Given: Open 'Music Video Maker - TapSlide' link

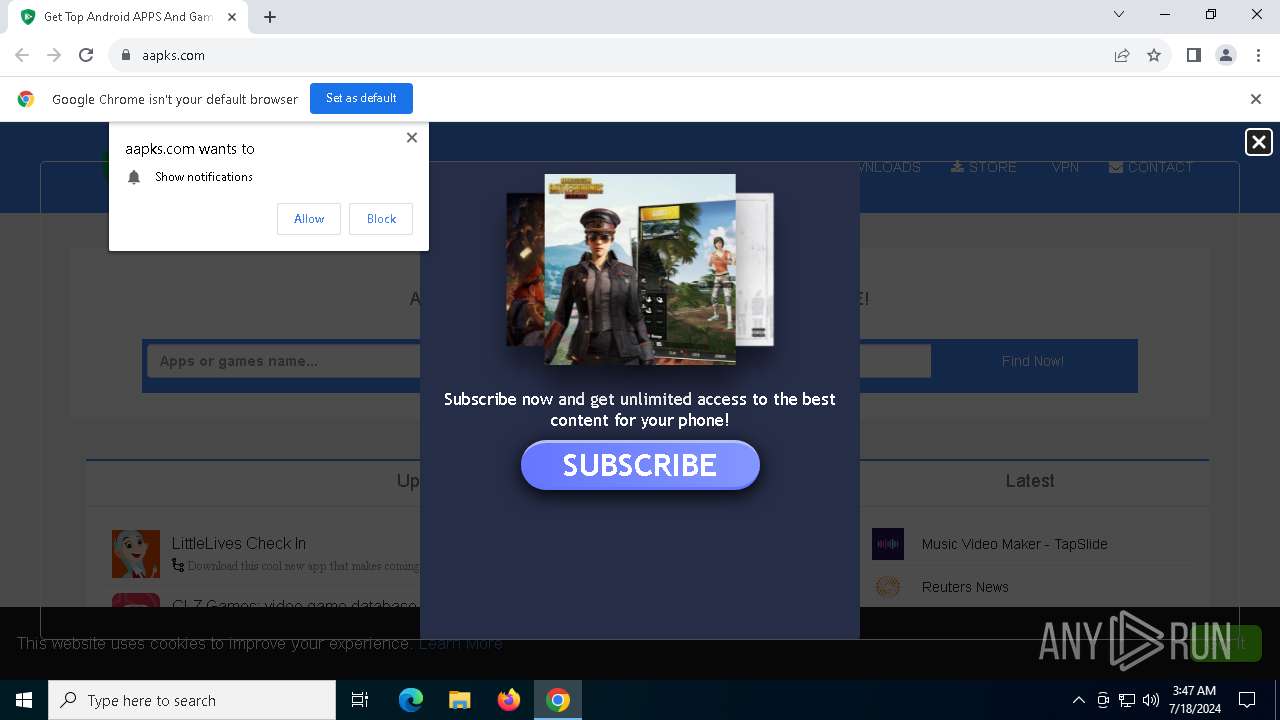Looking at the screenshot, I should coord(1015,544).
